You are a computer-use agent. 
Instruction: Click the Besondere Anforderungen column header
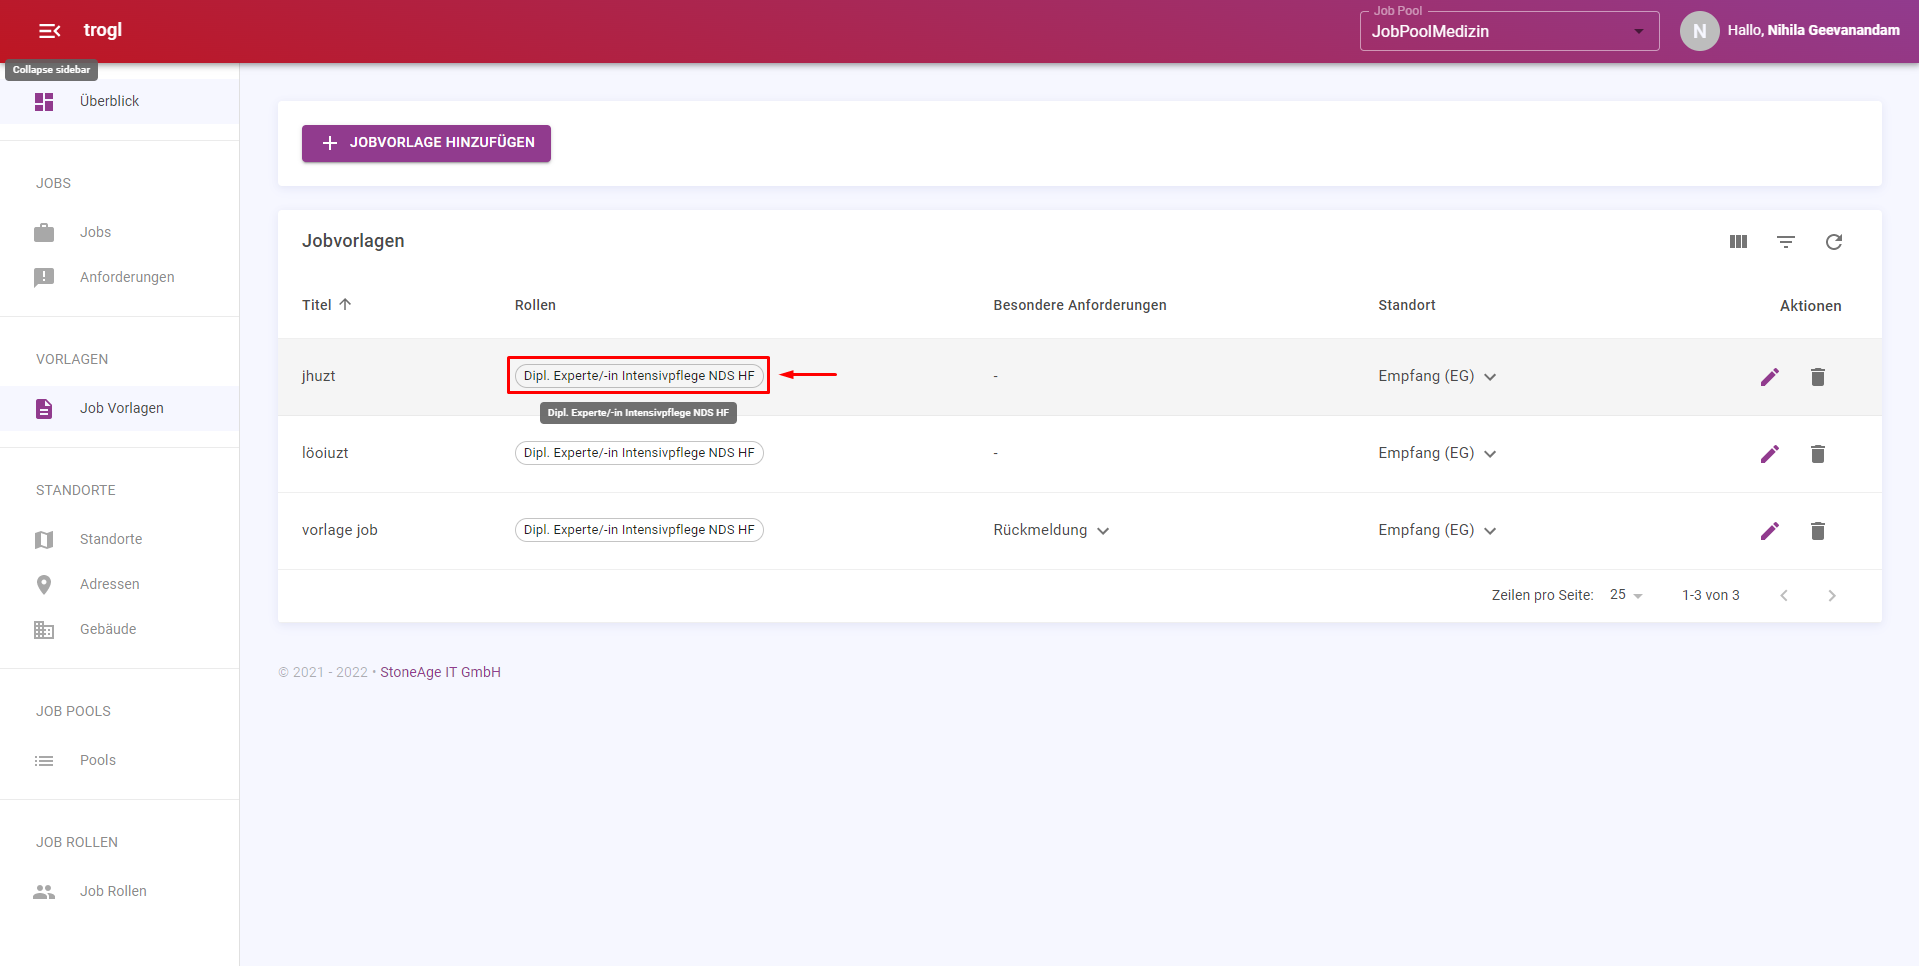pos(1079,305)
